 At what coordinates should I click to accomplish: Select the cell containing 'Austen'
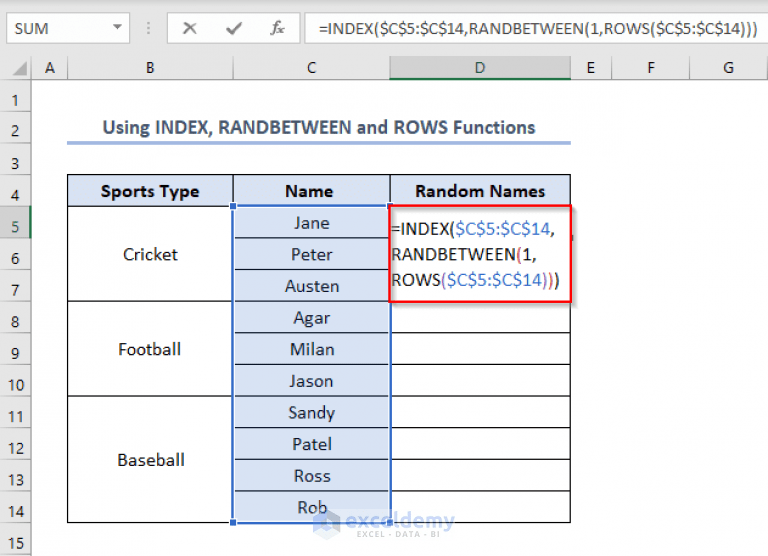point(312,286)
